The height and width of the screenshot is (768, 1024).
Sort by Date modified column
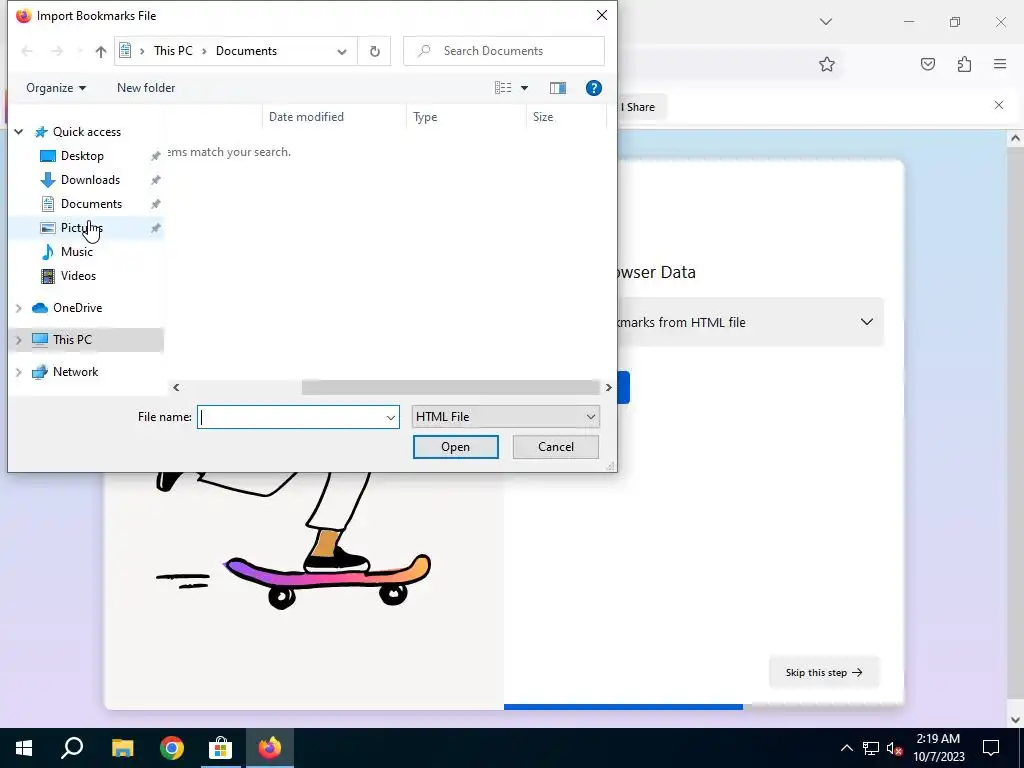[334, 117]
